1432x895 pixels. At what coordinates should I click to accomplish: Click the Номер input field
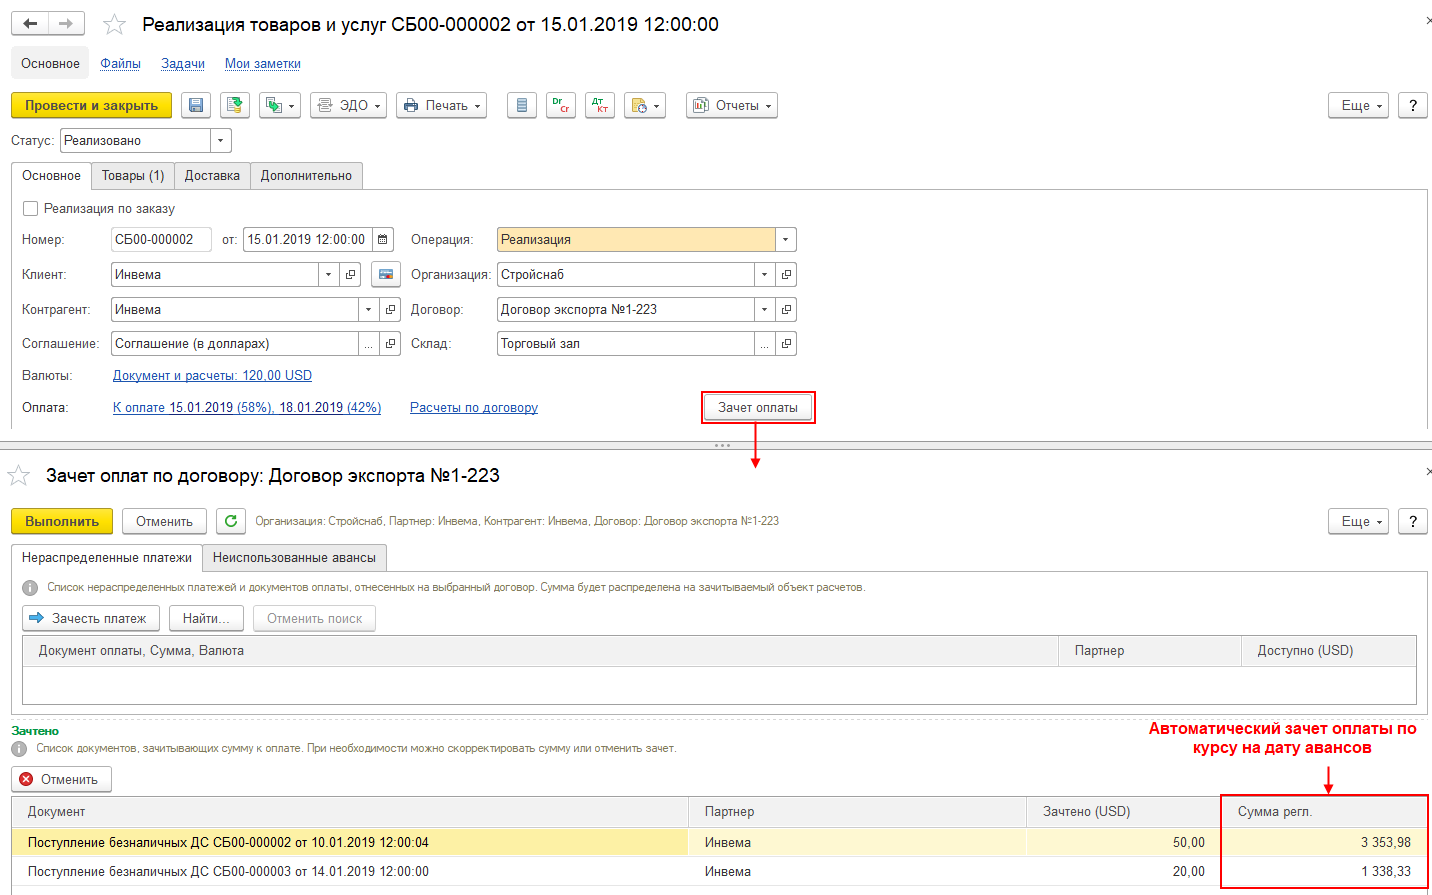[x=161, y=239]
